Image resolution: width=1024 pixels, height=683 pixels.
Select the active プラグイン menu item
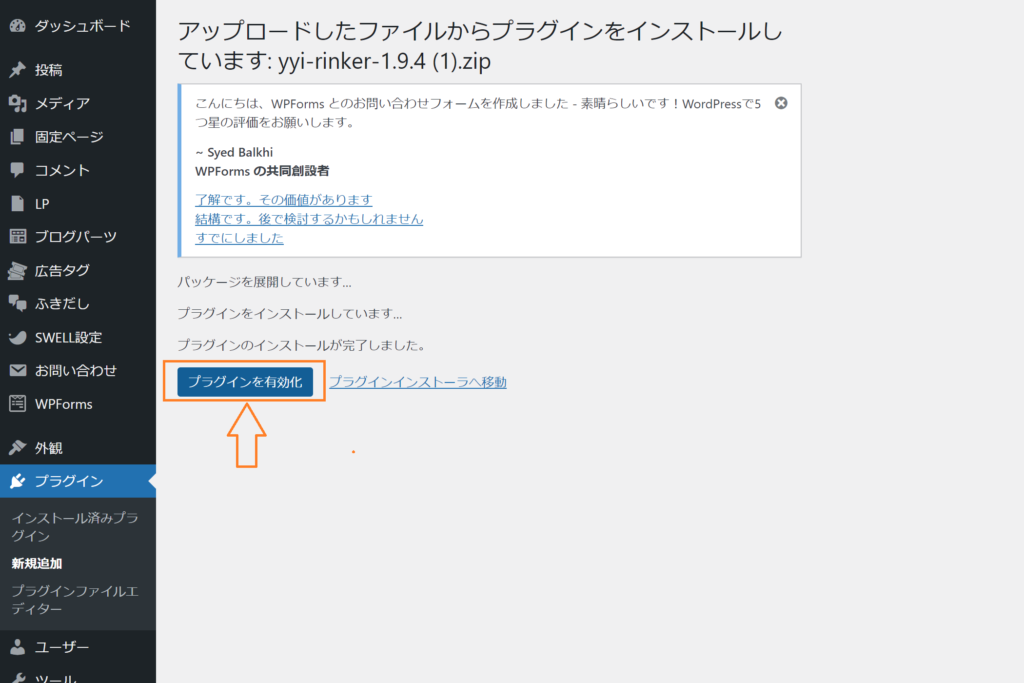[78, 481]
